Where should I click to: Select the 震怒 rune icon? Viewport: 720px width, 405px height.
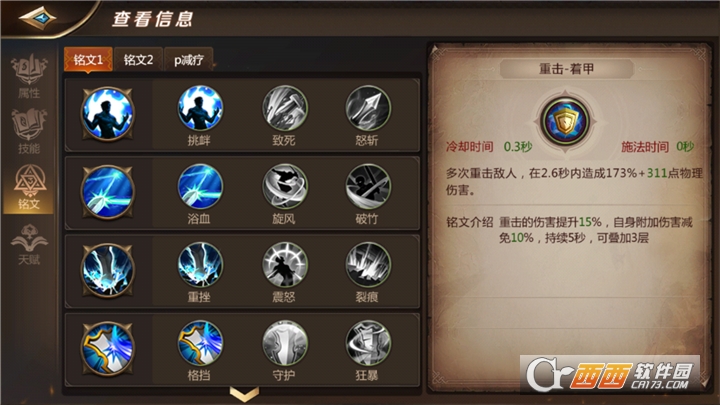pyautogui.click(x=285, y=265)
